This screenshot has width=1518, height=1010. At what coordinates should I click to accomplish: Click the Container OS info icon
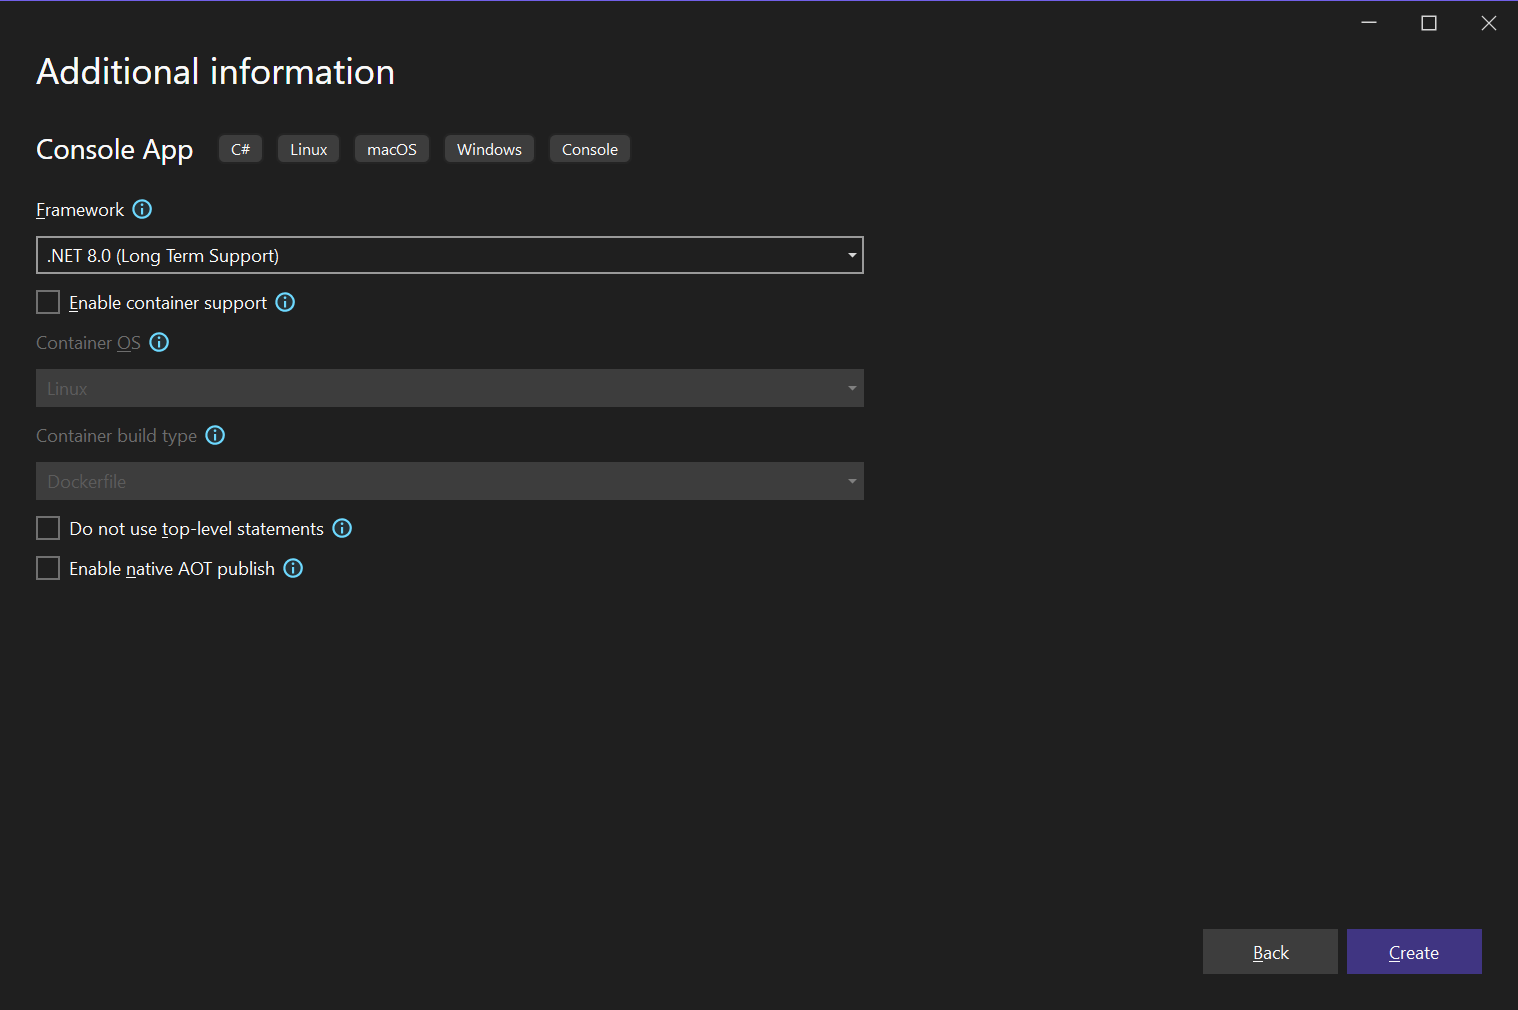159,342
